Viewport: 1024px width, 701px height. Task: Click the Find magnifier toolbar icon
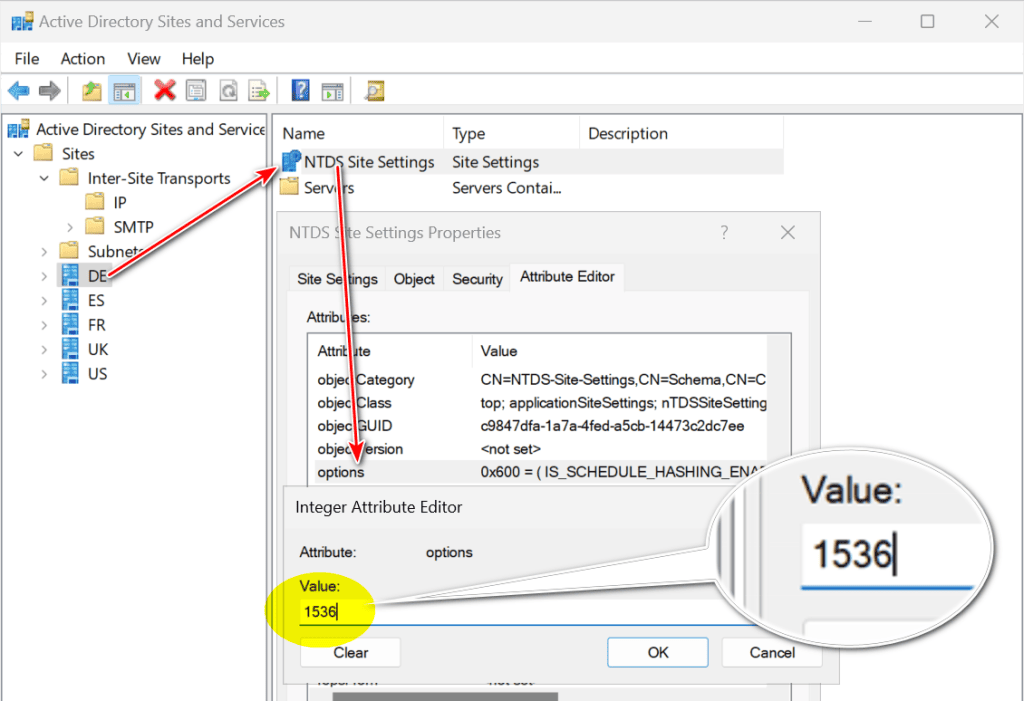point(374,91)
